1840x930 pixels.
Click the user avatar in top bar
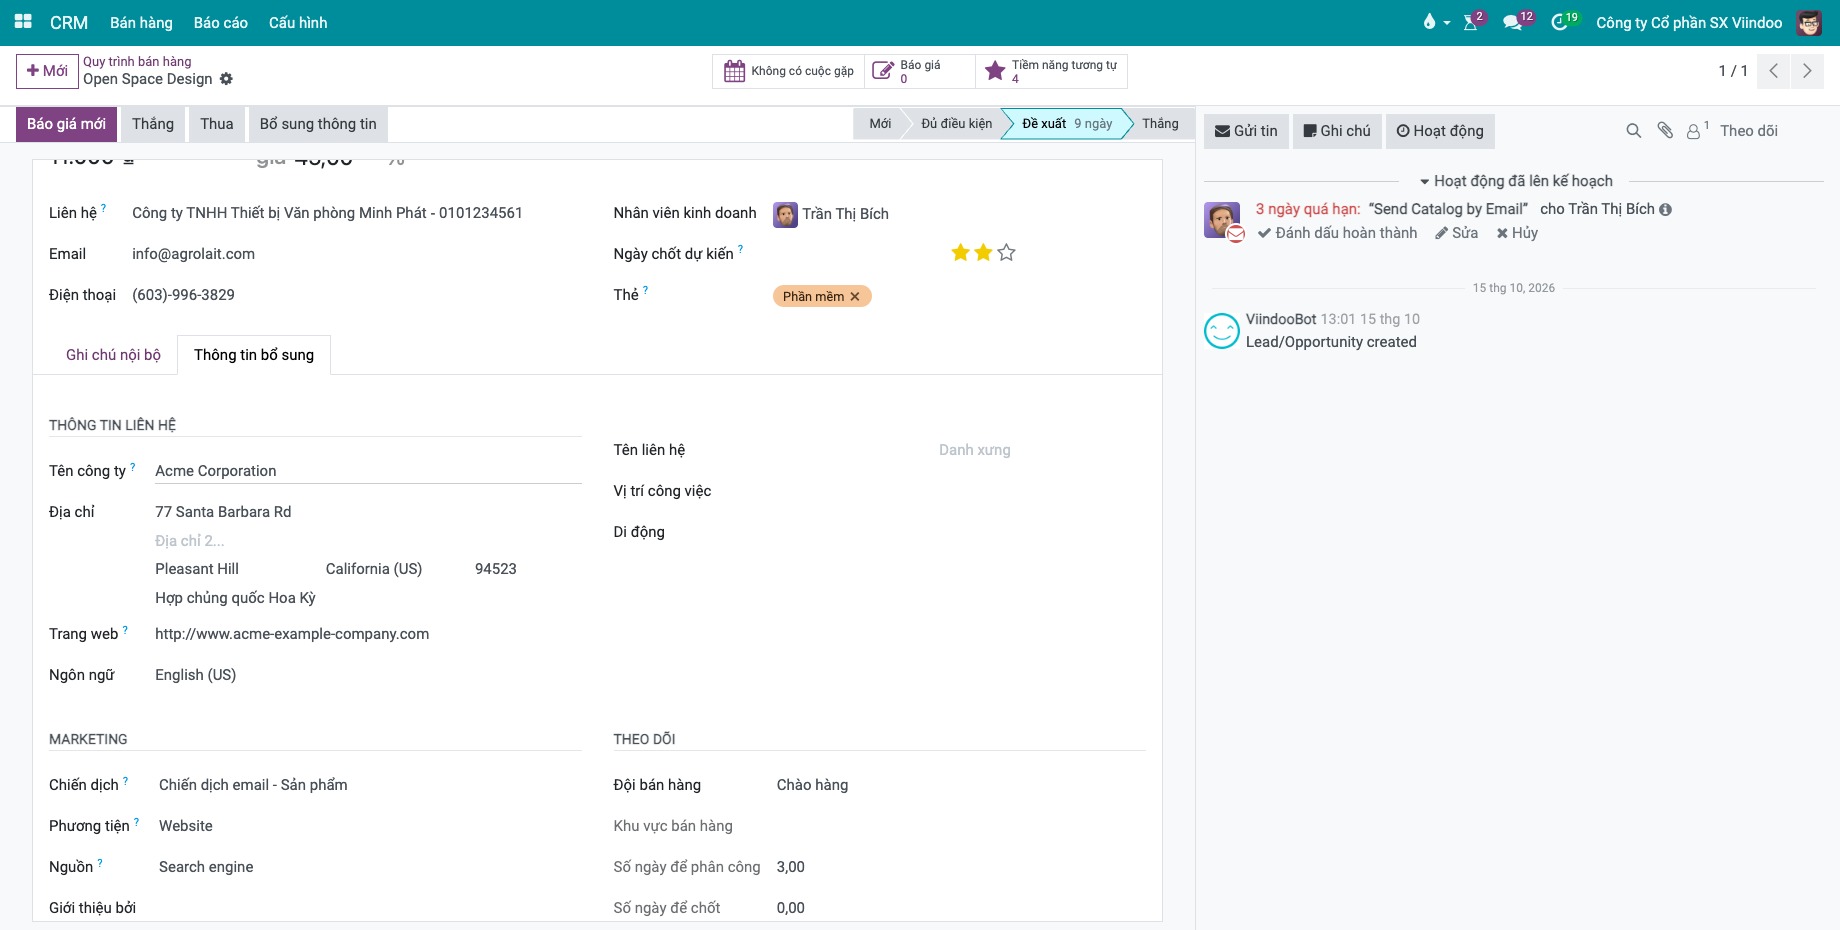coord(1809,22)
